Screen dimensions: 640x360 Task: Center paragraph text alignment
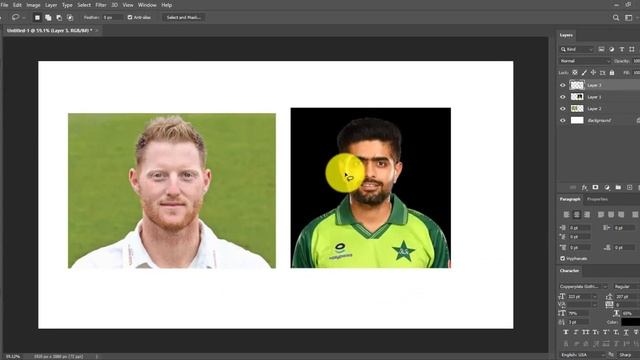[x=576, y=214]
